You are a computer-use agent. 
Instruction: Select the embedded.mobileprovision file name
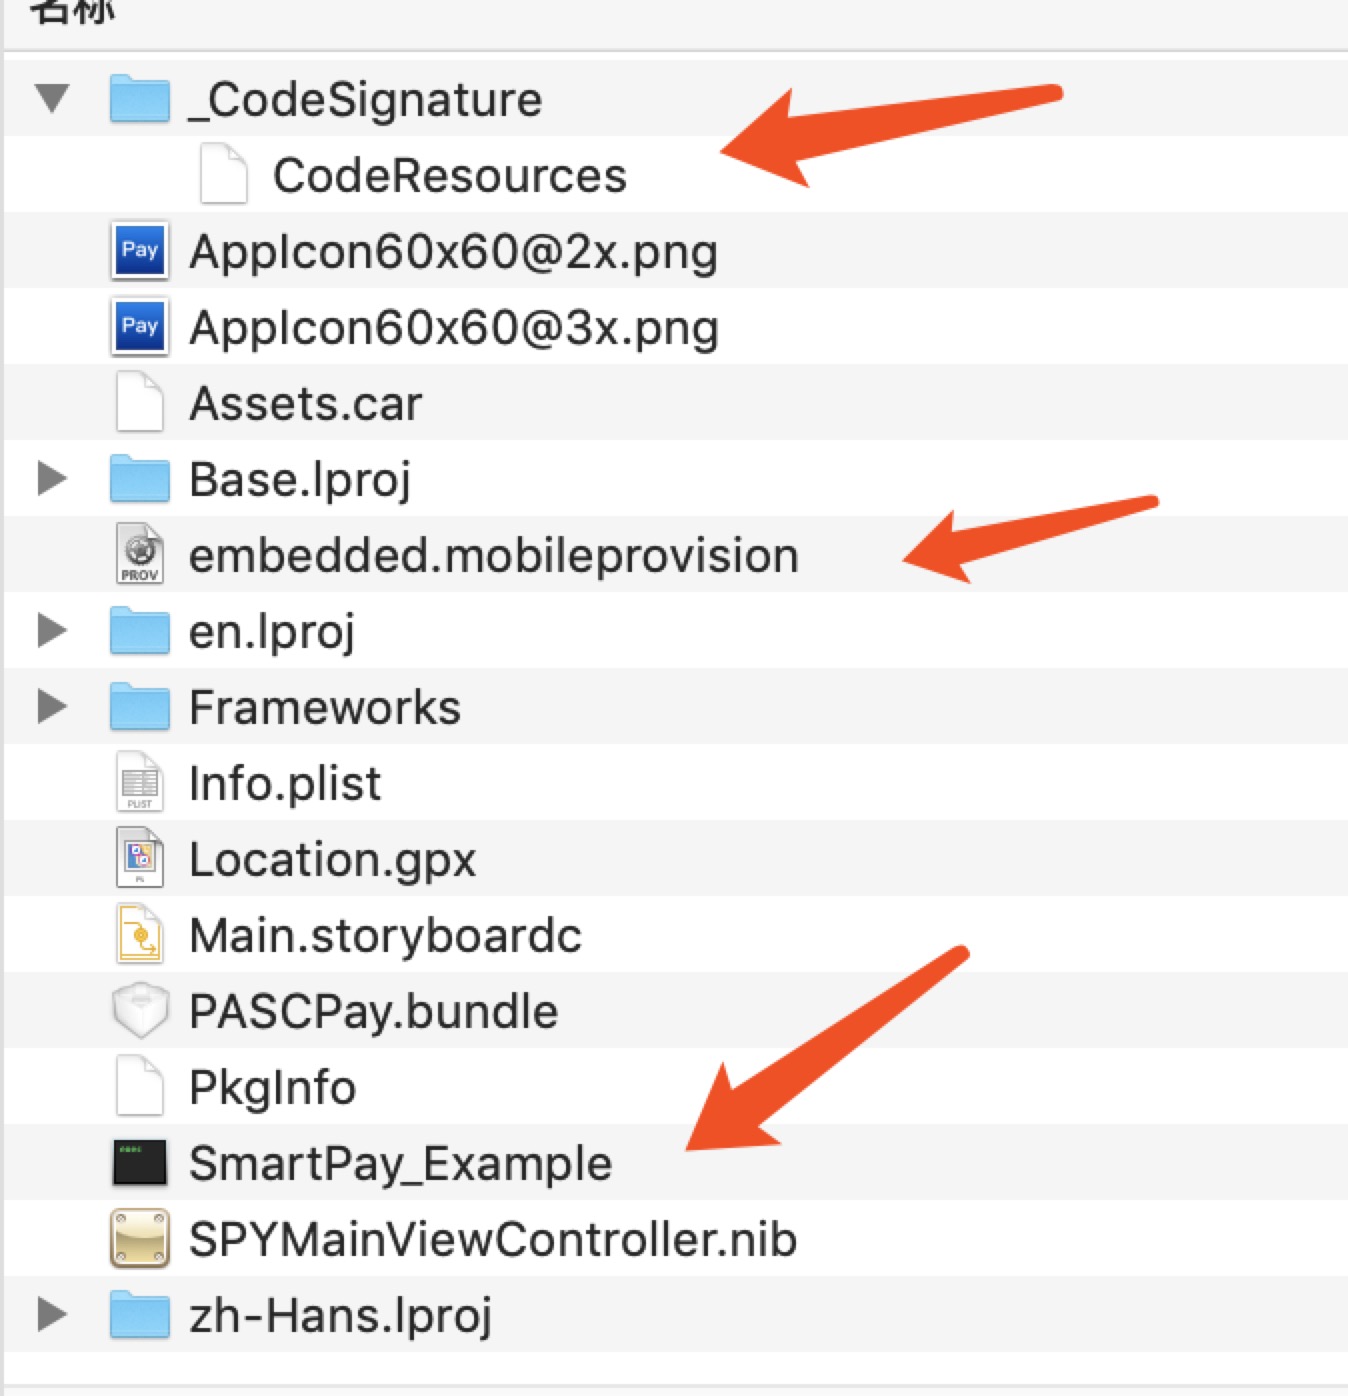pos(494,556)
